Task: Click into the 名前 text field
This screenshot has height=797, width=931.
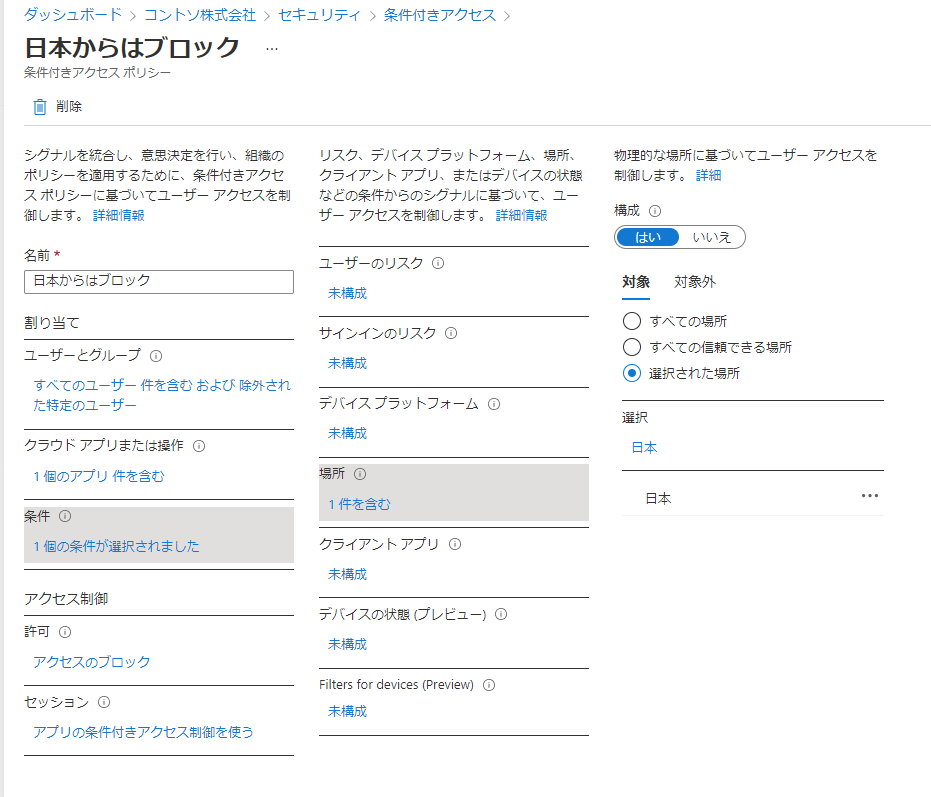Action: (x=159, y=282)
